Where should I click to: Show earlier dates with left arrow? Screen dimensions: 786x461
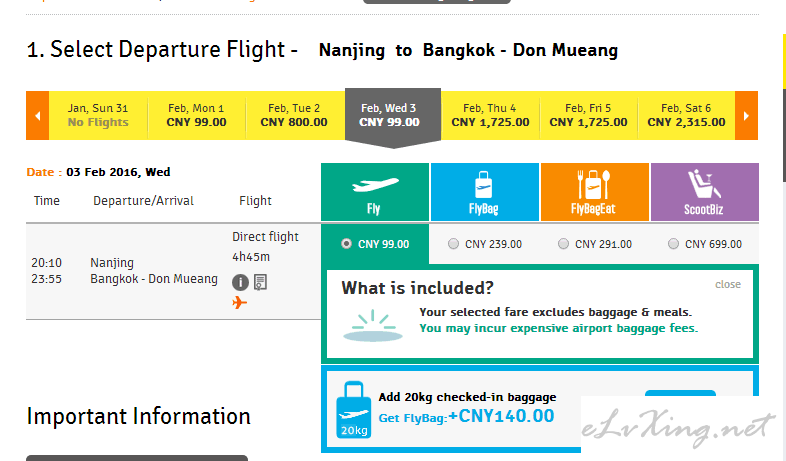pyautogui.click(x=38, y=116)
